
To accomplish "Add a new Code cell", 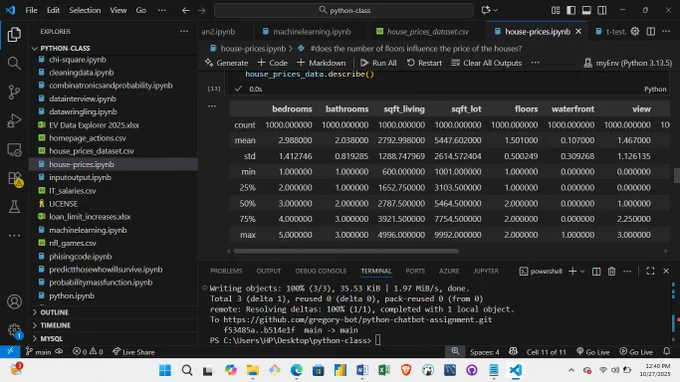I will (x=272, y=63).
